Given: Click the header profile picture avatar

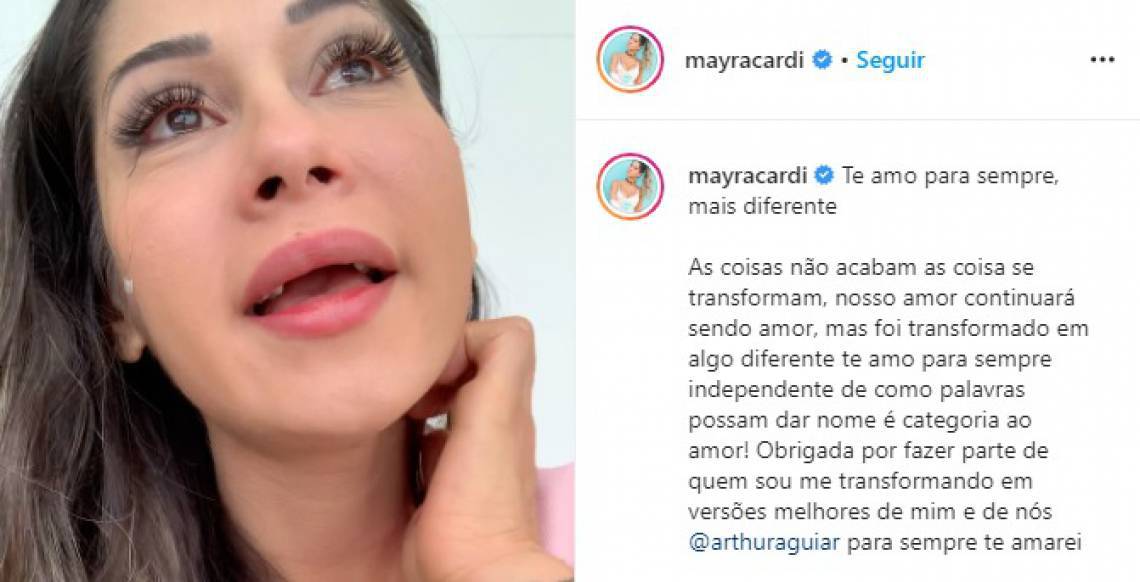Looking at the screenshot, I should [630, 60].
